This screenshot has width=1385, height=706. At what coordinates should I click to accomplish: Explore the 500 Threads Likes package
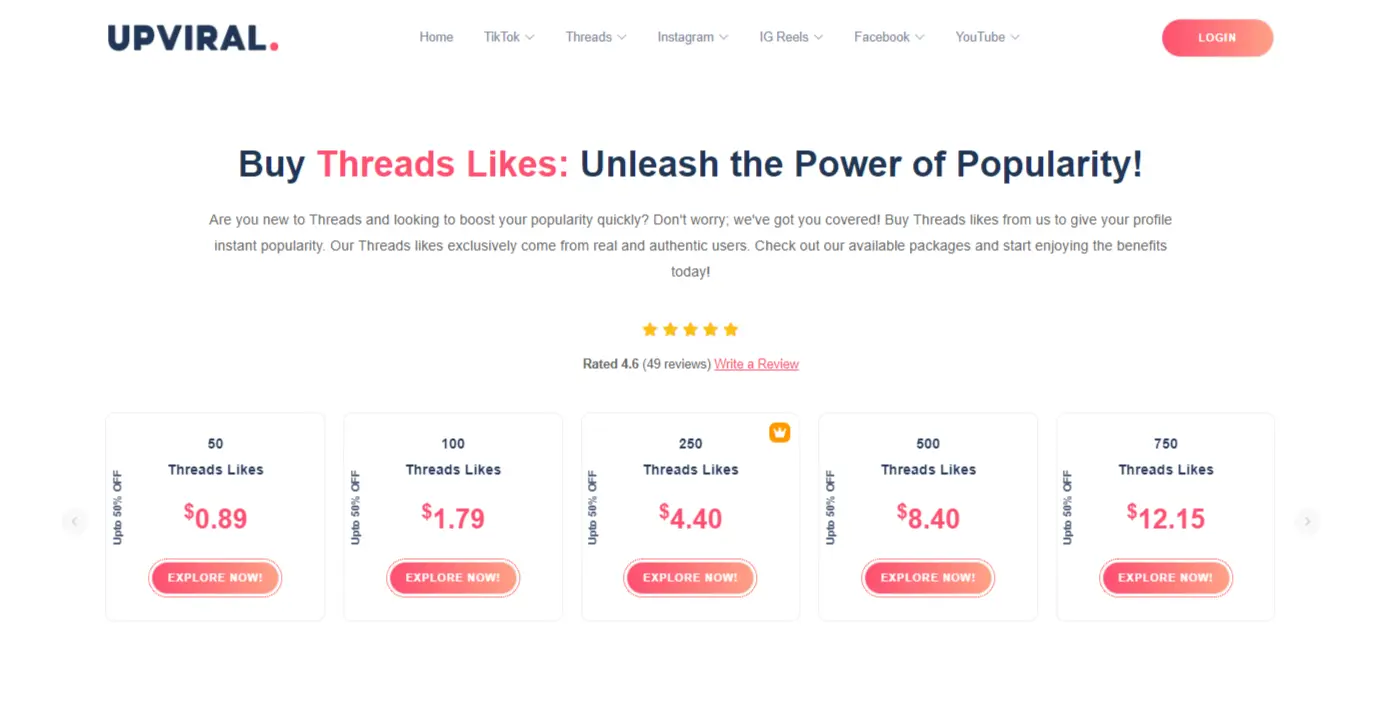pyautogui.click(x=928, y=578)
